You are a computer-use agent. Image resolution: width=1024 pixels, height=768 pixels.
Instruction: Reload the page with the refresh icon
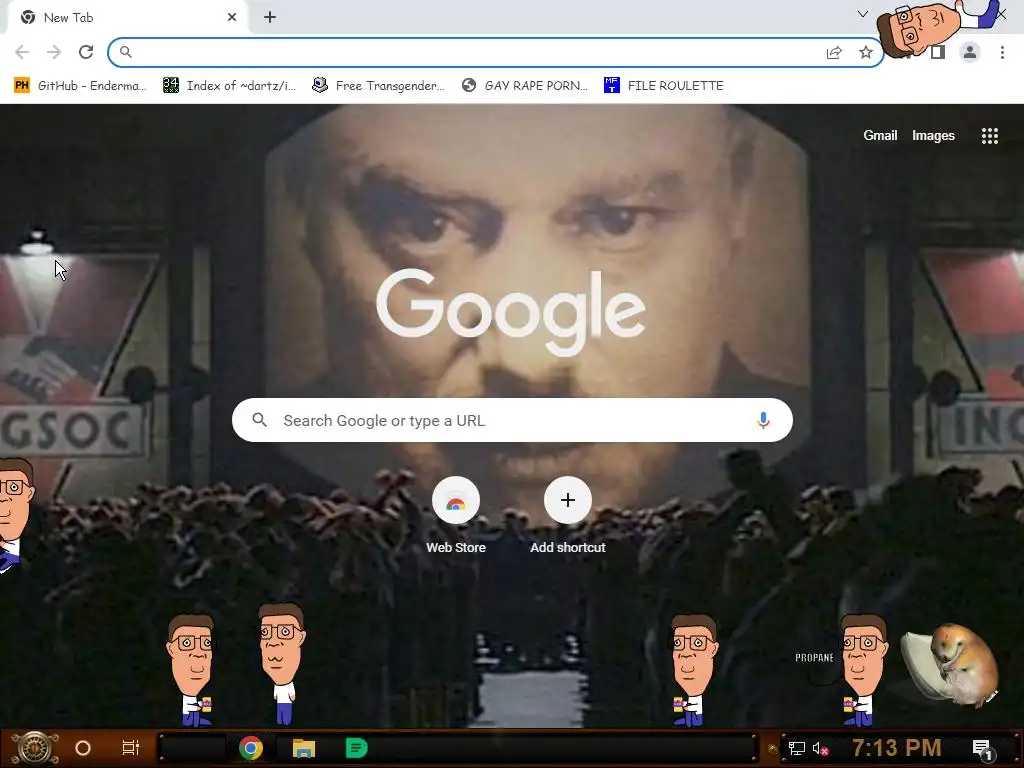[x=86, y=52]
